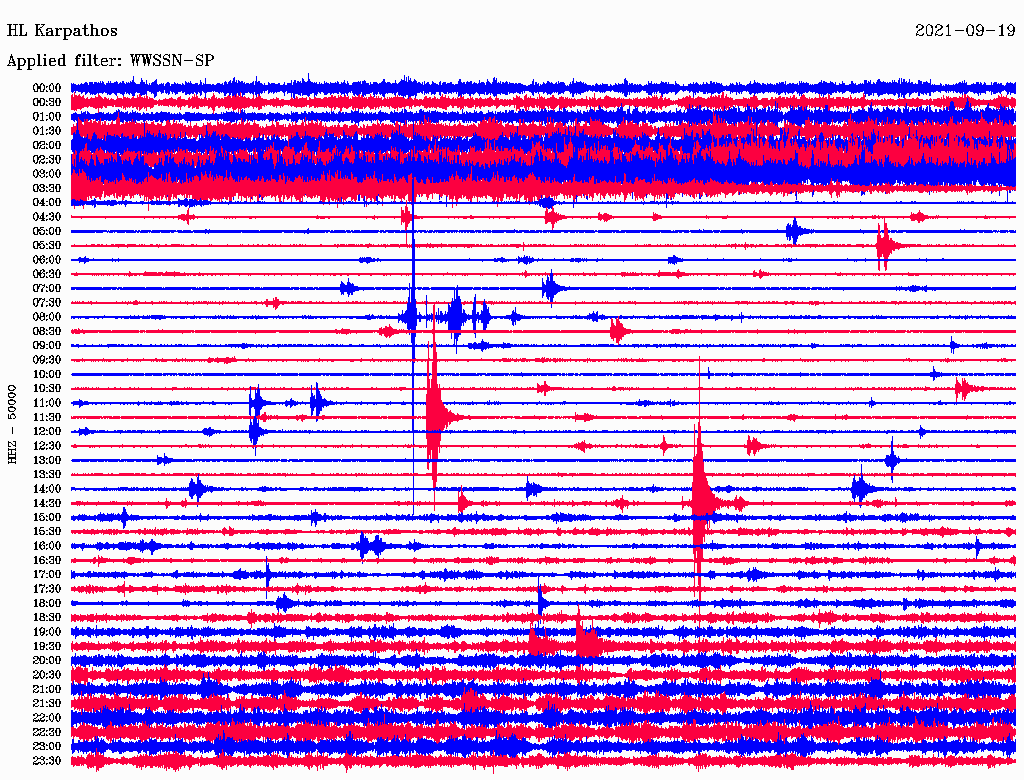Click the HL Karpathos station title

[62, 31]
